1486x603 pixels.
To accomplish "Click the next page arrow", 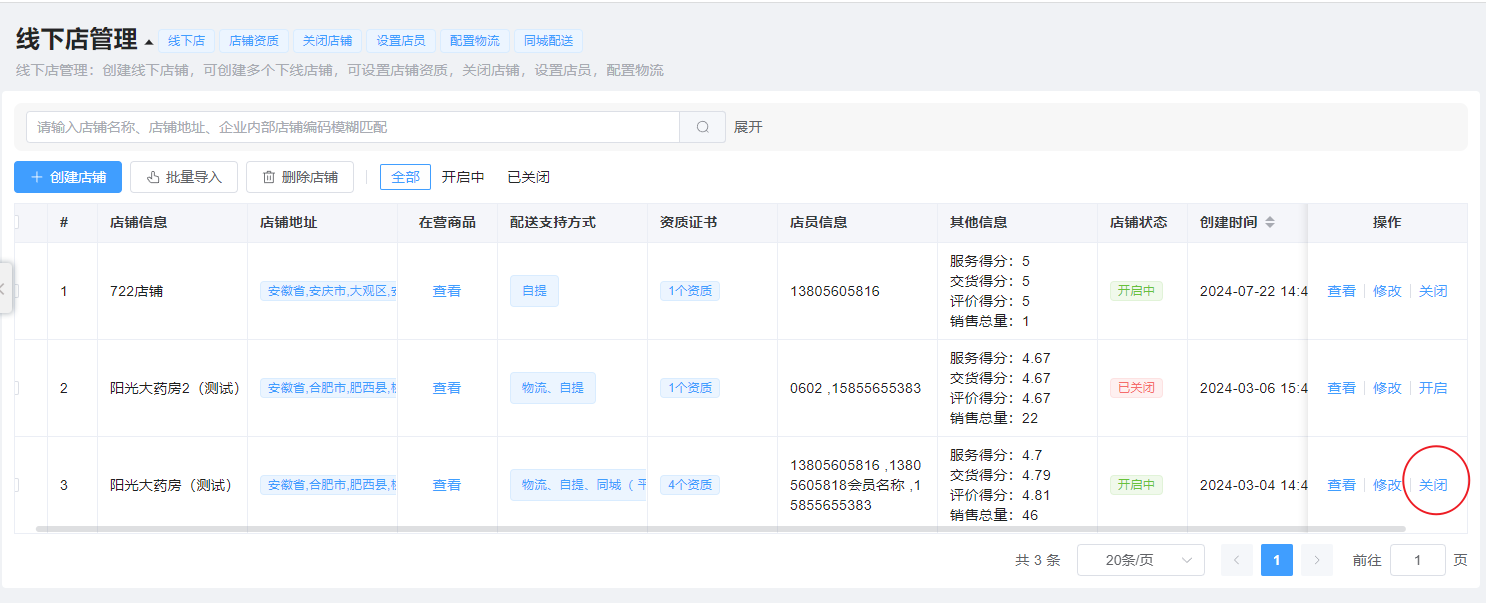I will [x=1317, y=560].
